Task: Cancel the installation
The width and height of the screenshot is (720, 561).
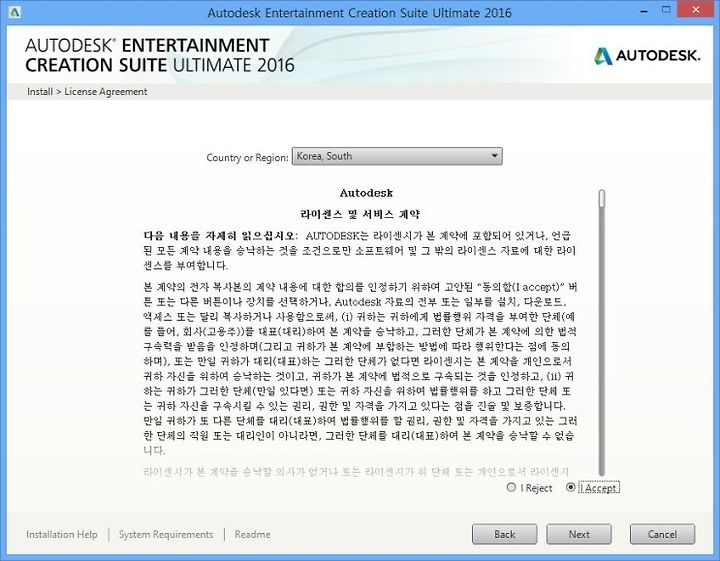Action: [662, 534]
